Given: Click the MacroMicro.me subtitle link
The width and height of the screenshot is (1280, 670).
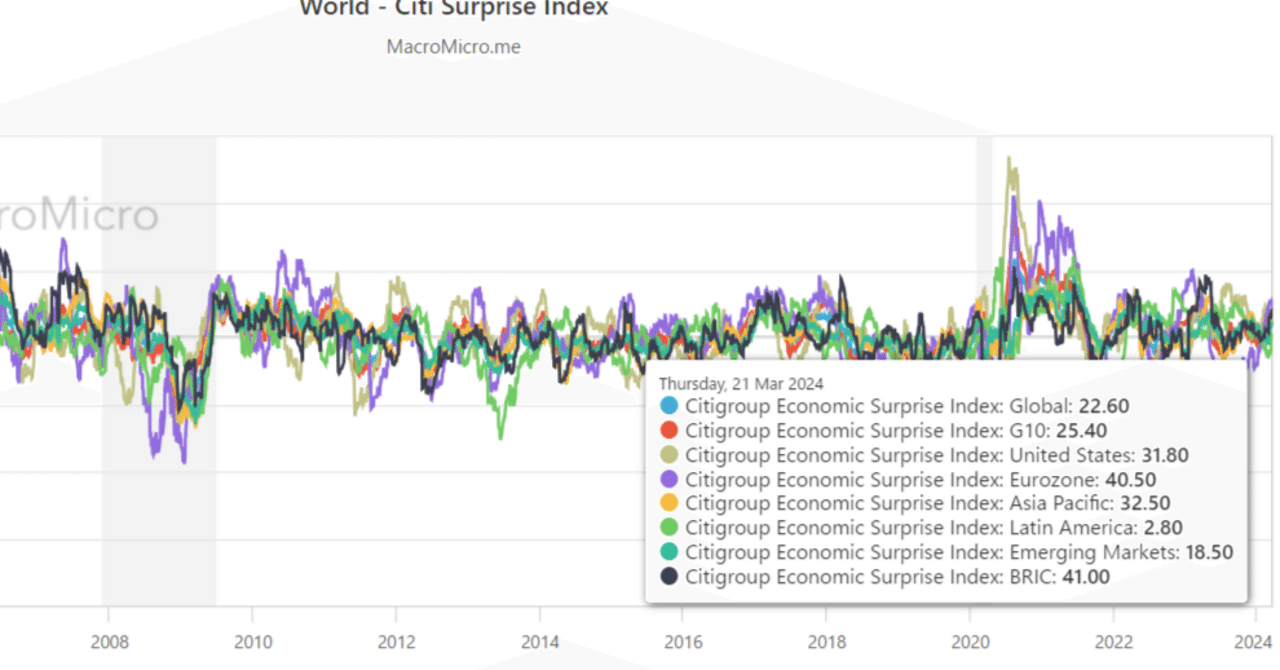Looking at the screenshot, I should click(453, 46).
